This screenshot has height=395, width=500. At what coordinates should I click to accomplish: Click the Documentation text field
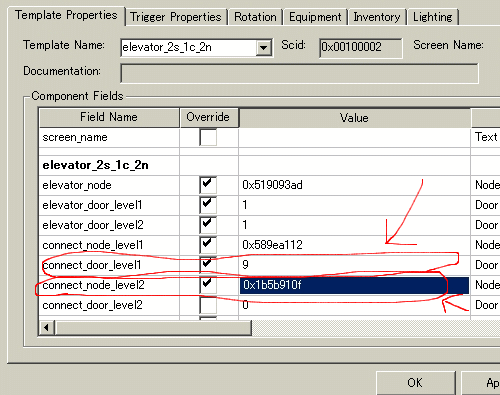299,73
